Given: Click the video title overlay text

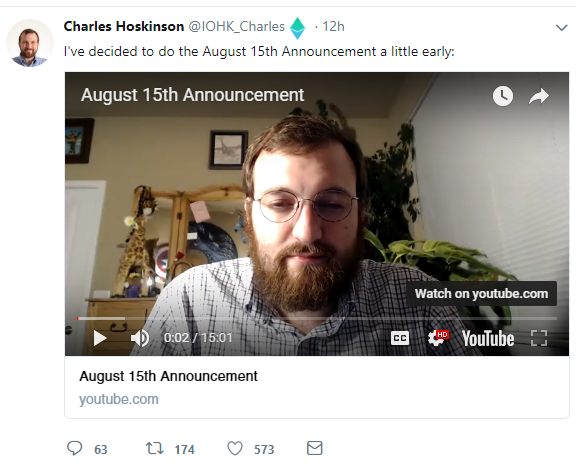Looking at the screenshot, I should pos(192,95).
